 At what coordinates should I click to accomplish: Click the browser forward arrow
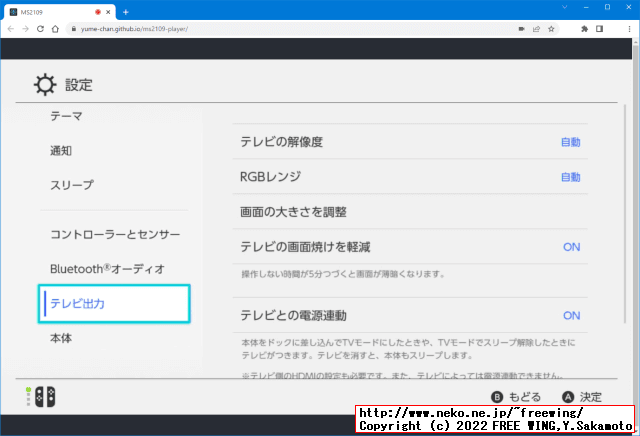point(25,29)
